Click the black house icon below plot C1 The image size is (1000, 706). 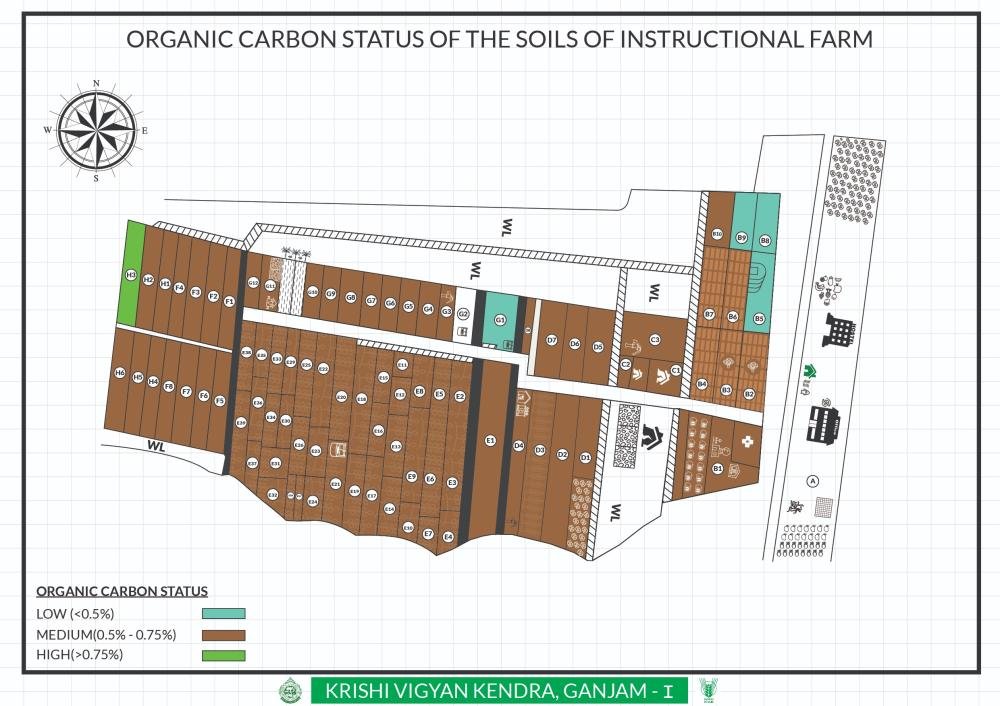click(654, 435)
